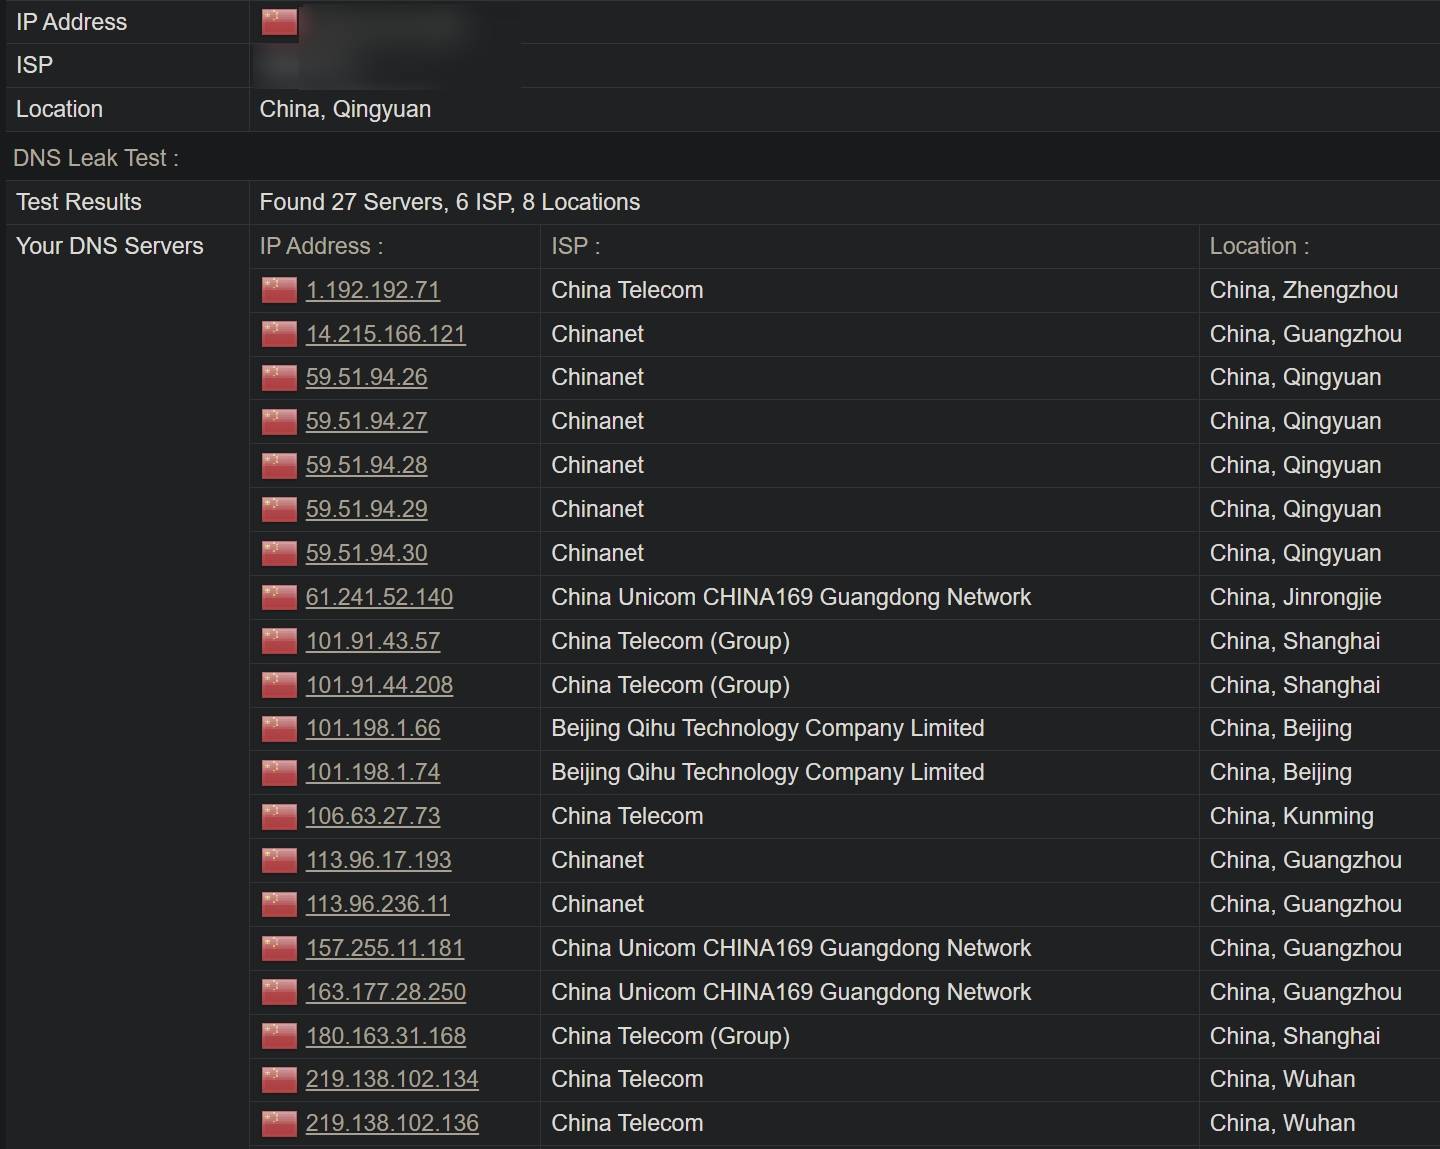Click China flag beside 59.51.94.30

pos(279,553)
